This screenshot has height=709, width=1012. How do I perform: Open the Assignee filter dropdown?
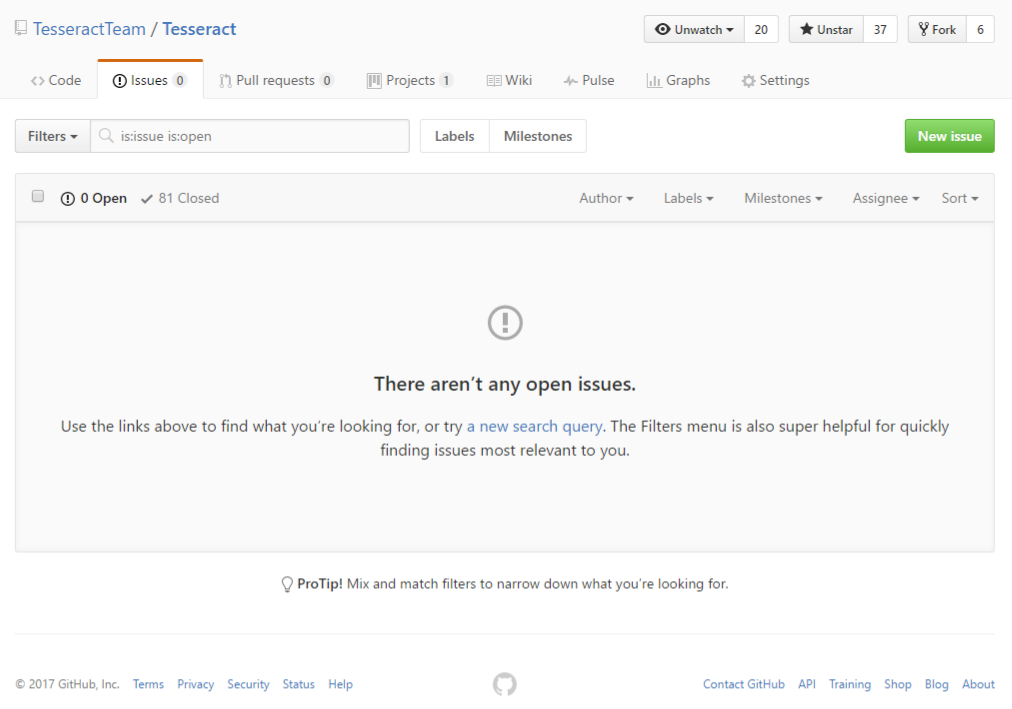point(886,198)
